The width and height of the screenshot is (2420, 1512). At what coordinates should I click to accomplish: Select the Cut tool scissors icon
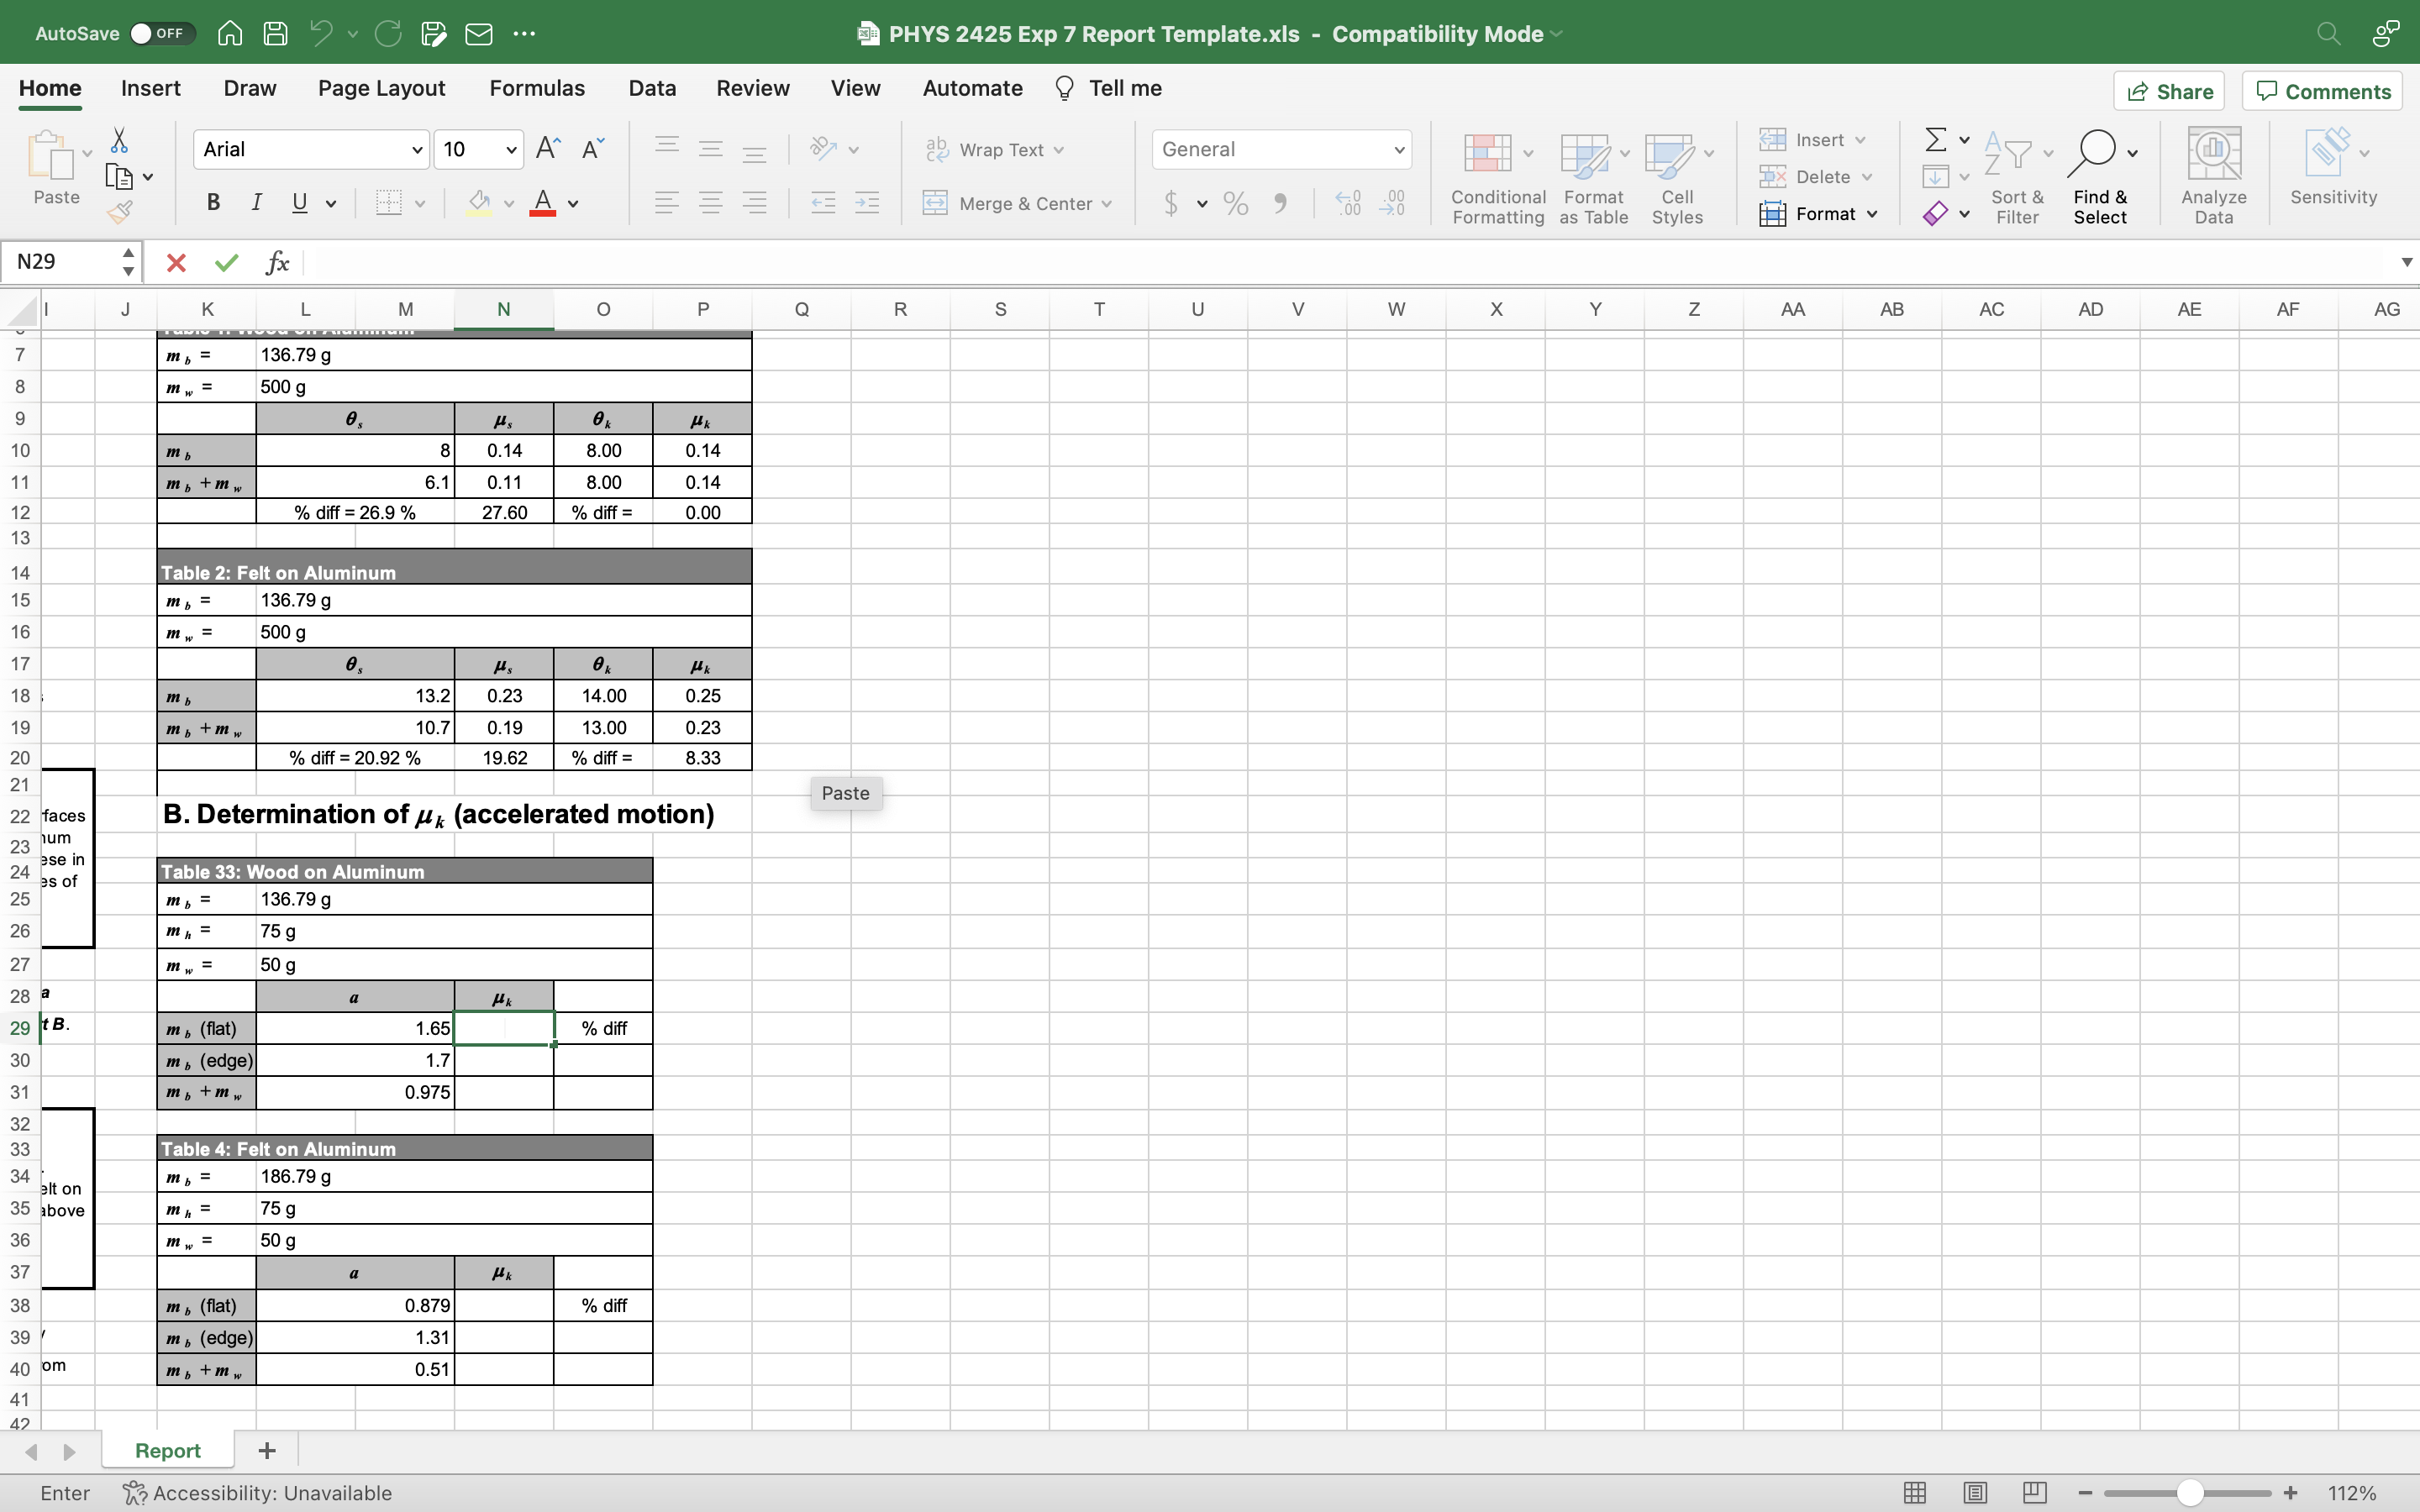tap(119, 139)
